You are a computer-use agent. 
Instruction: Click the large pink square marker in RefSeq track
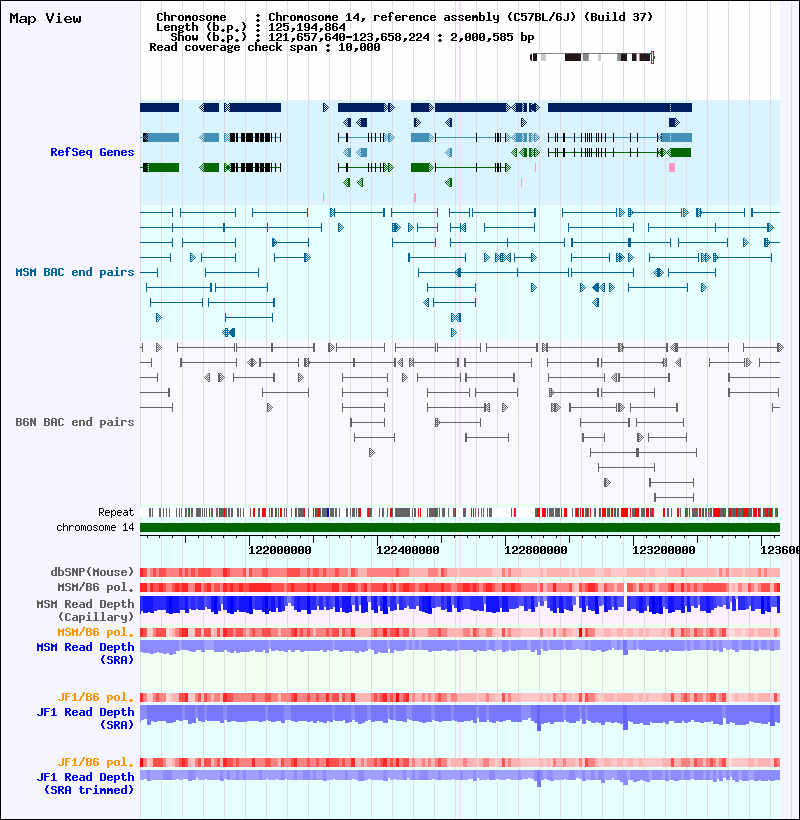pyautogui.click(x=672, y=167)
